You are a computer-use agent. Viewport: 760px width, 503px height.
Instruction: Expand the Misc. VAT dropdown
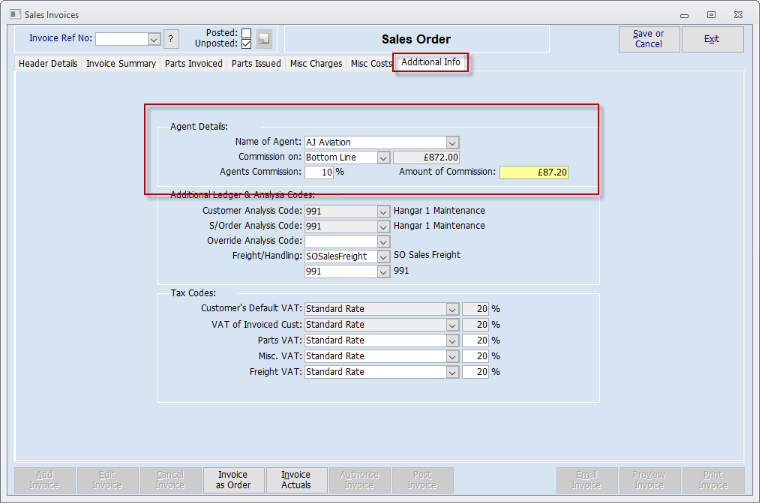click(x=452, y=357)
